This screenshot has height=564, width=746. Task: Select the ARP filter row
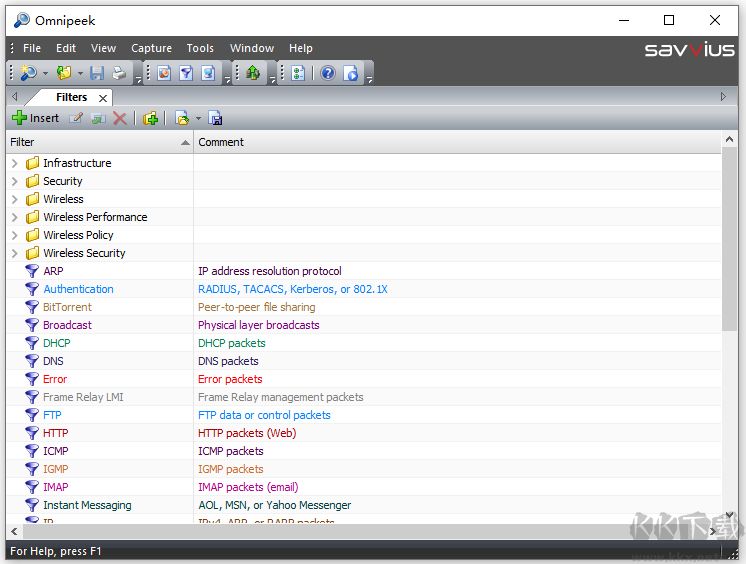click(x=364, y=271)
